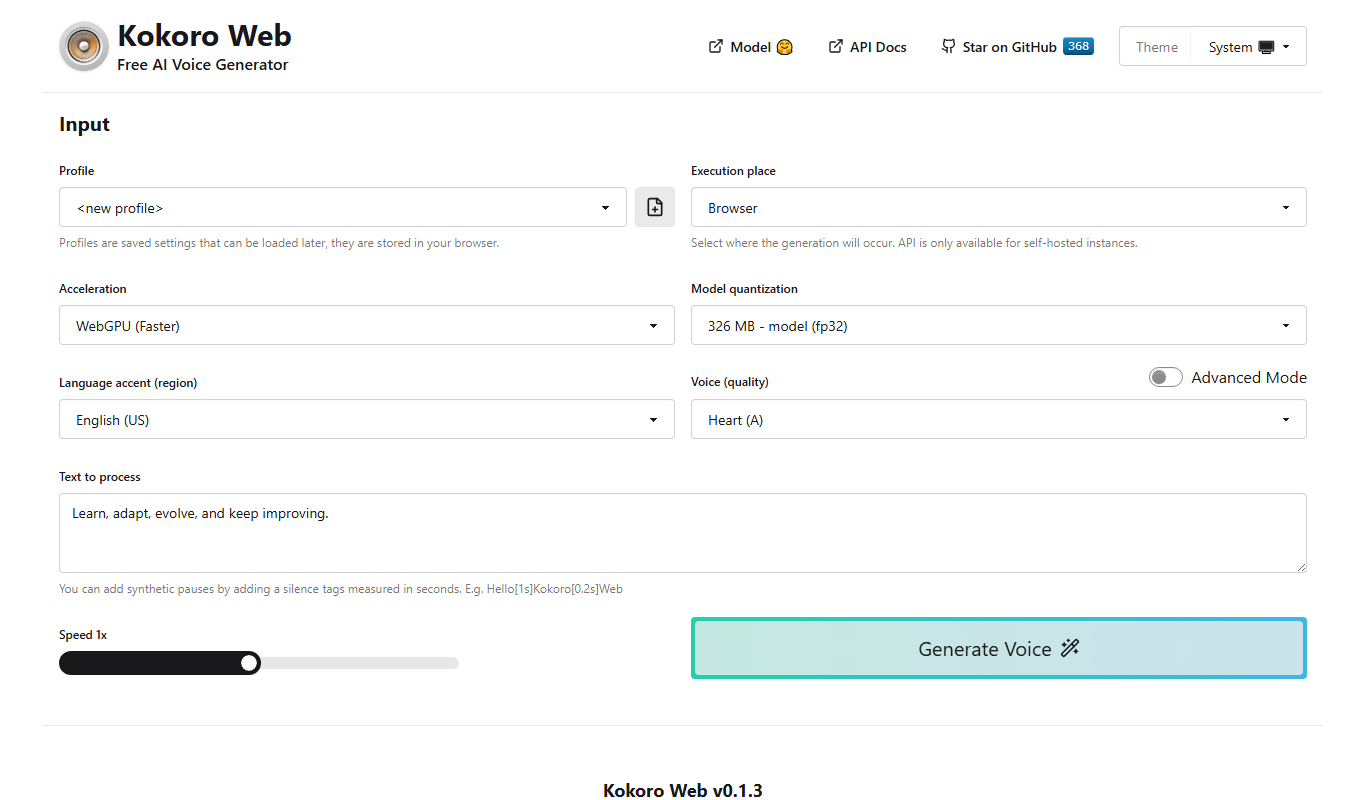Choose a Language accent from the dropdown
This screenshot has width=1366, height=800.
tap(367, 419)
